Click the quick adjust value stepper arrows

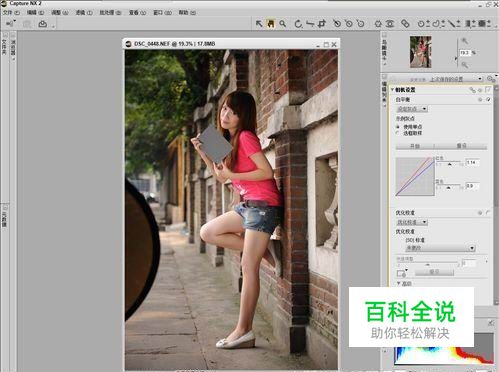point(486,262)
